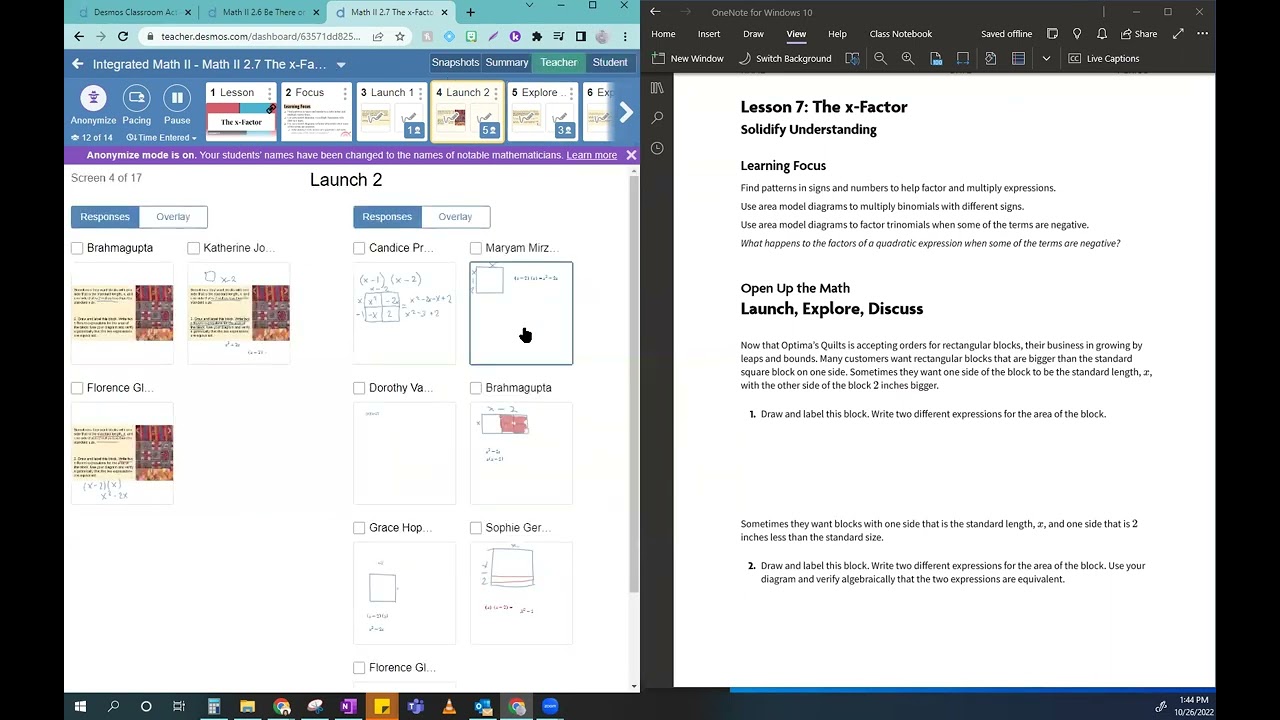Dismiss the anonymize mode banner
1280x720 pixels.
(x=631, y=155)
